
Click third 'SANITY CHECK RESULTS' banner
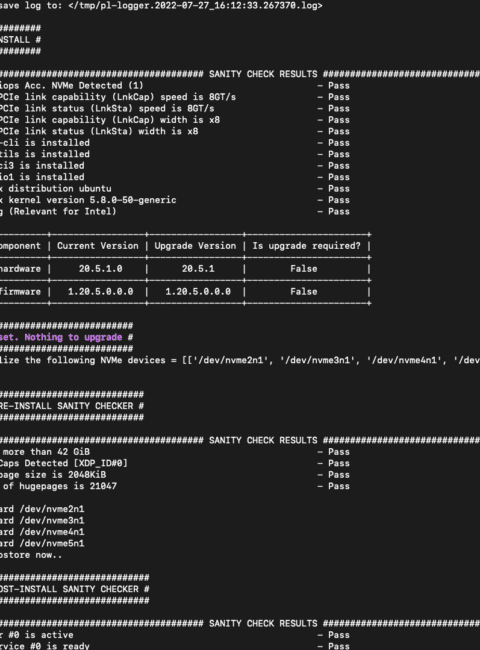[263, 623]
